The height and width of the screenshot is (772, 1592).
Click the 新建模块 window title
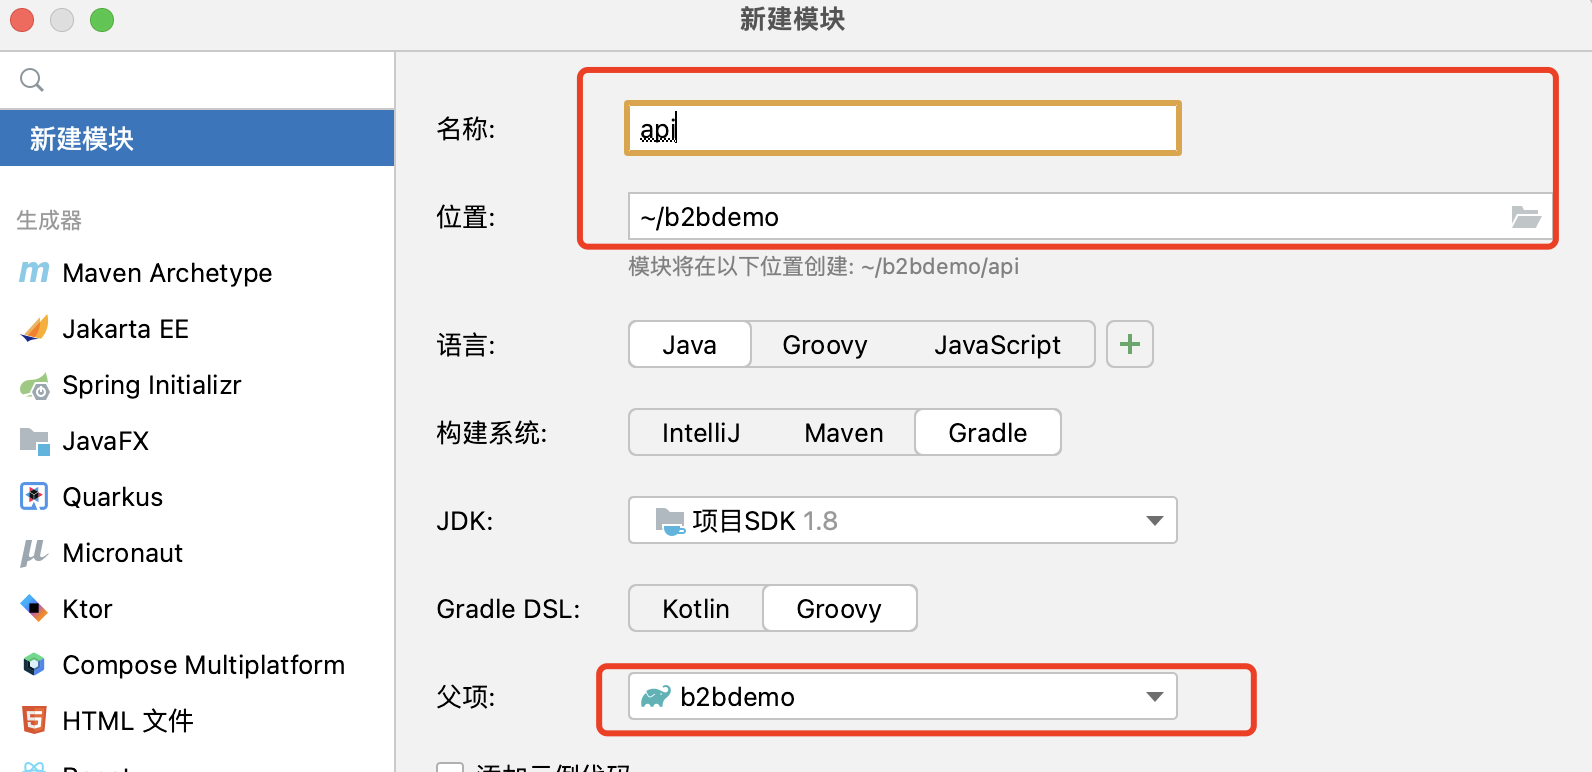click(792, 19)
